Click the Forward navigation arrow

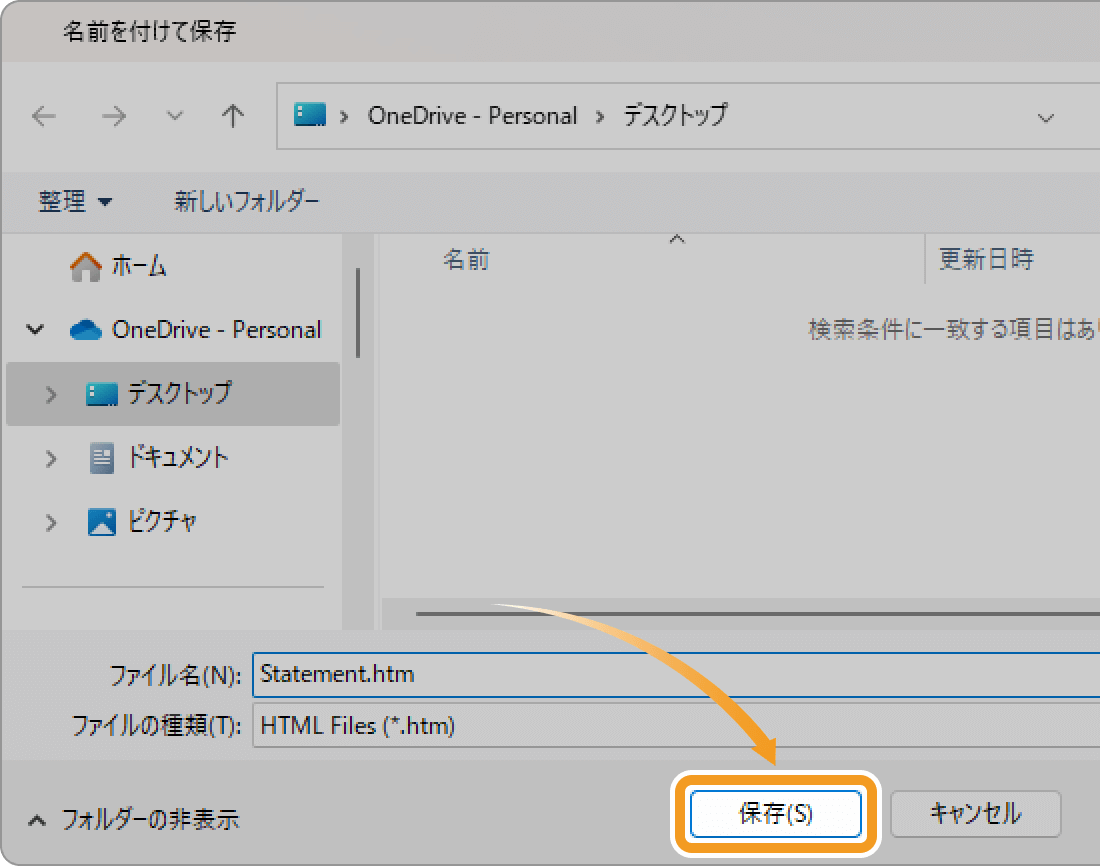(x=114, y=116)
